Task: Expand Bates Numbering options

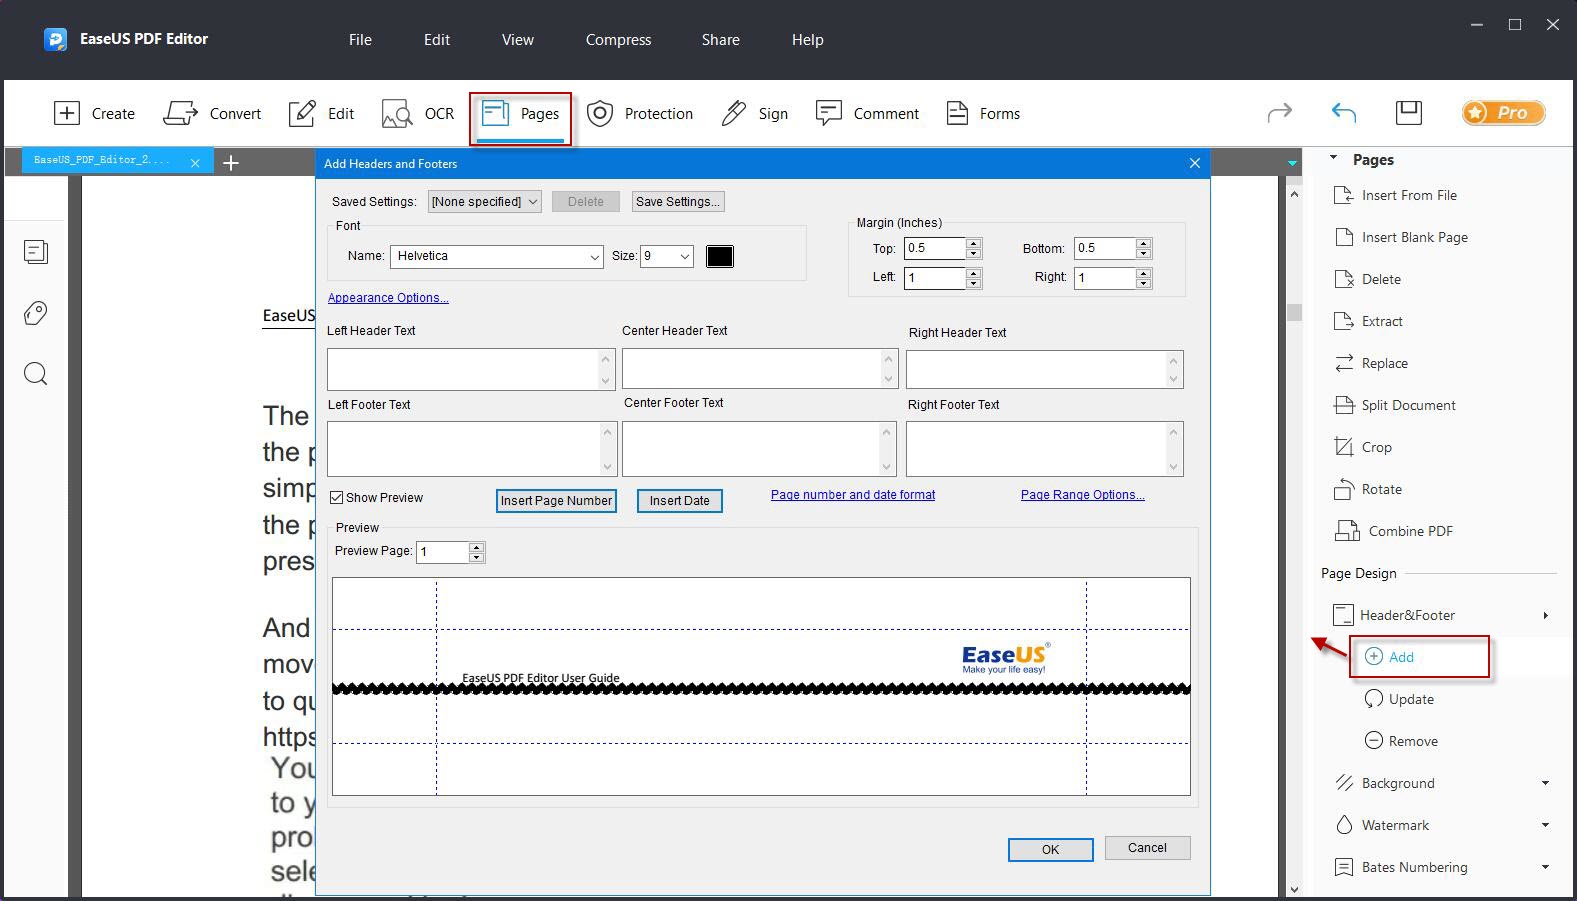Action: (x=1546, y=867)
